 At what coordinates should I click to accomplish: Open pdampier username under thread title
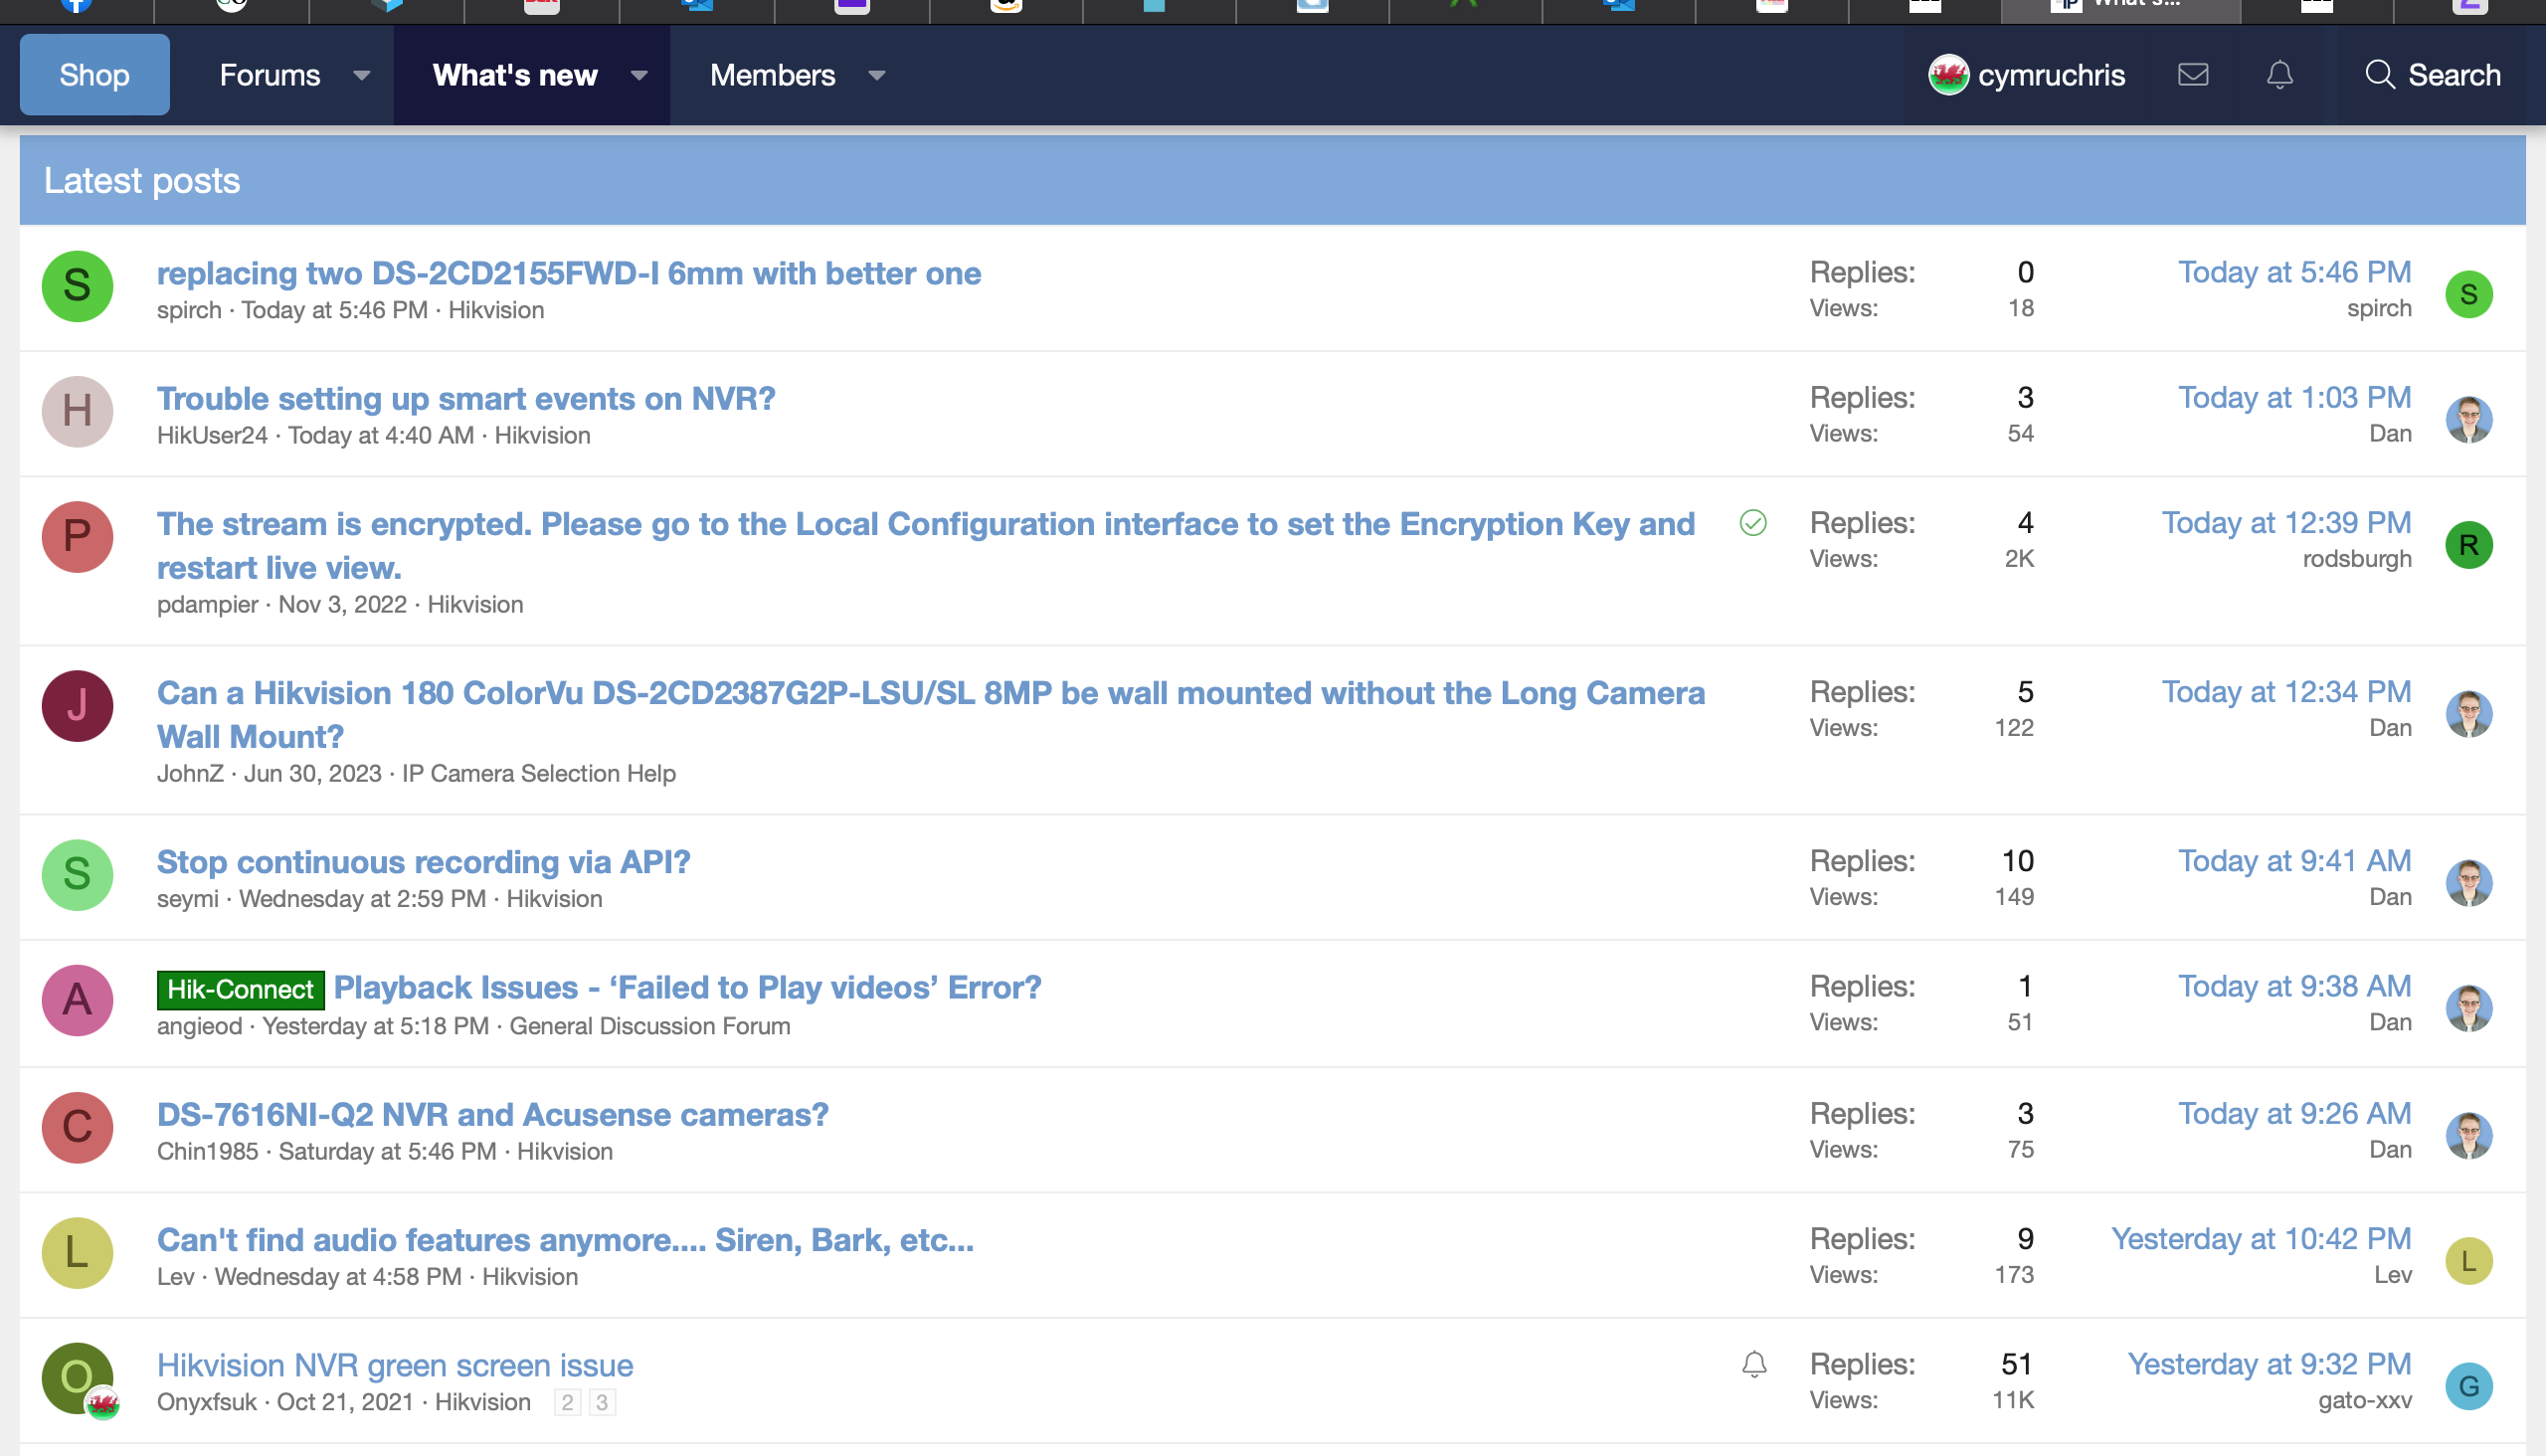(x=207, y=604)
